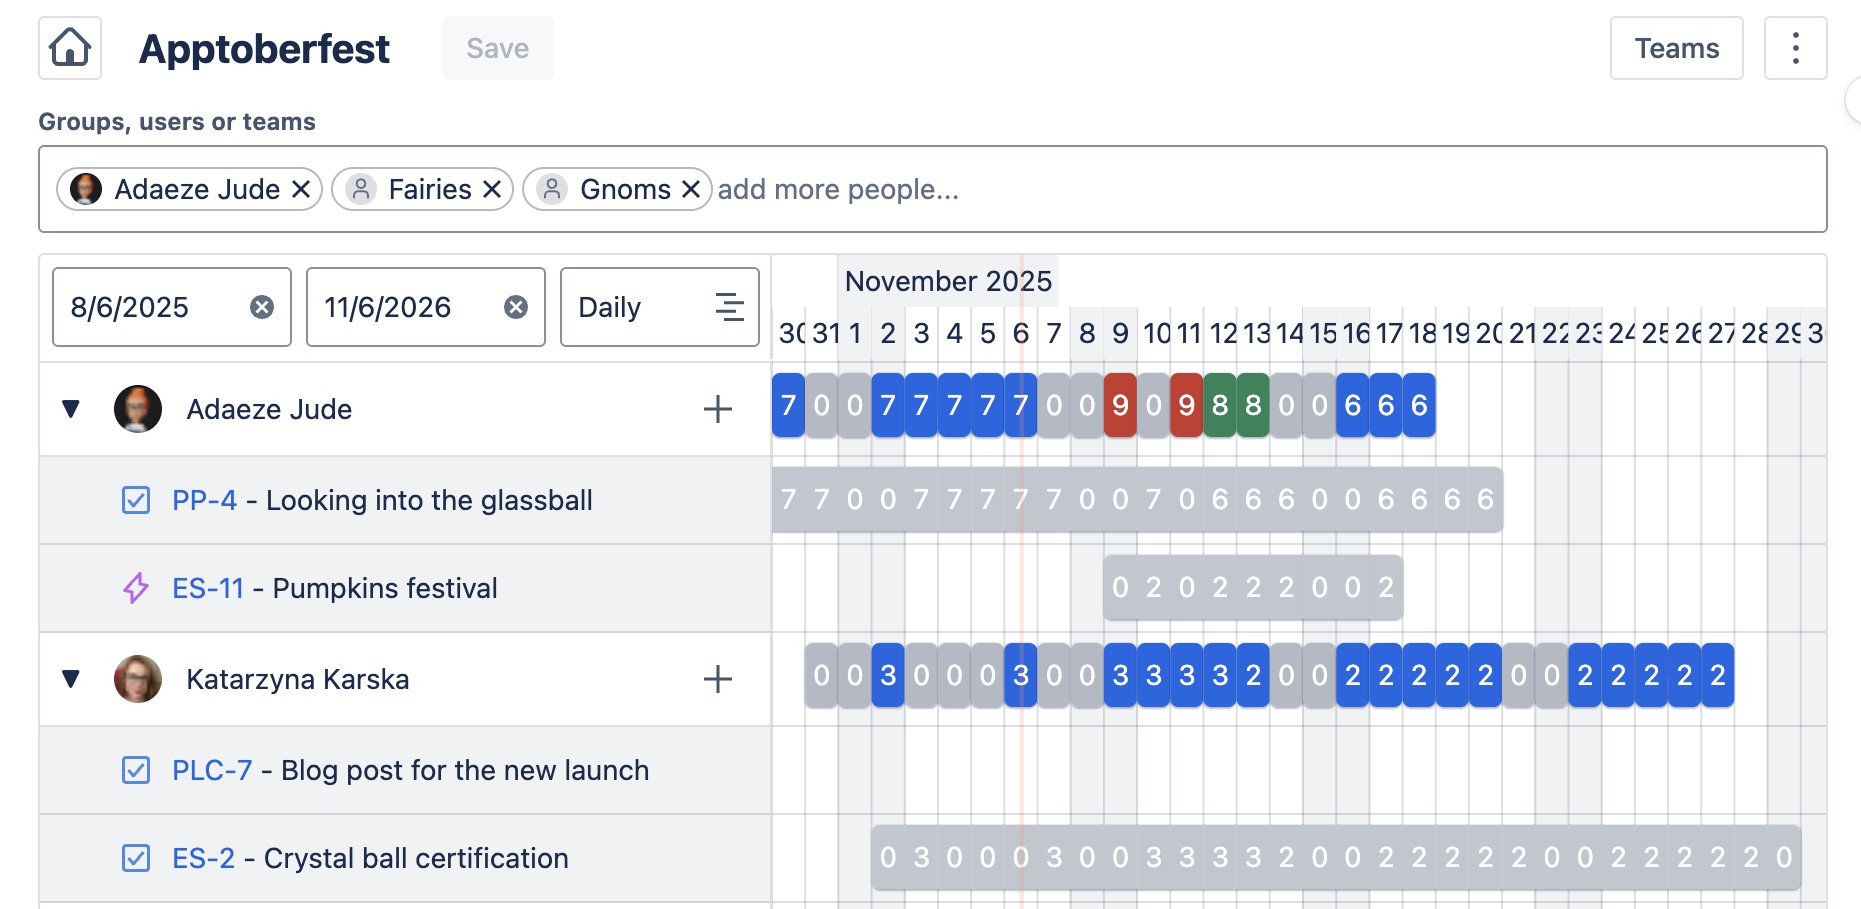The width and height of the screenshot is (1861, 909).
Task: Open the three-dot more options menu
Action: (1795, 48)
